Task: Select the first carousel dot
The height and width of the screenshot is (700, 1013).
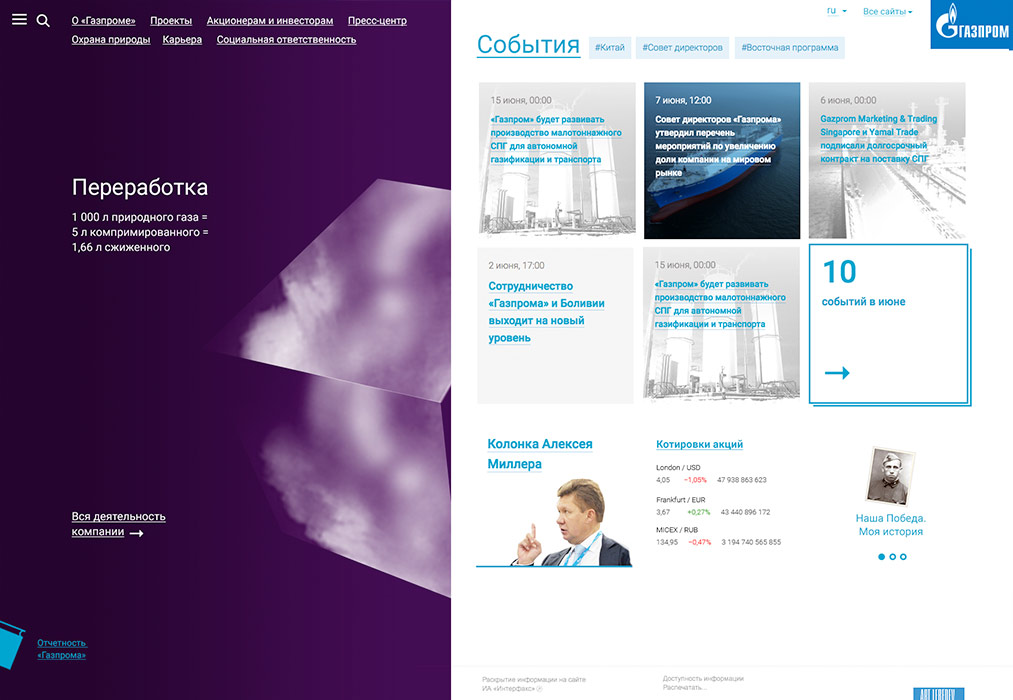Action: [881, 556]
